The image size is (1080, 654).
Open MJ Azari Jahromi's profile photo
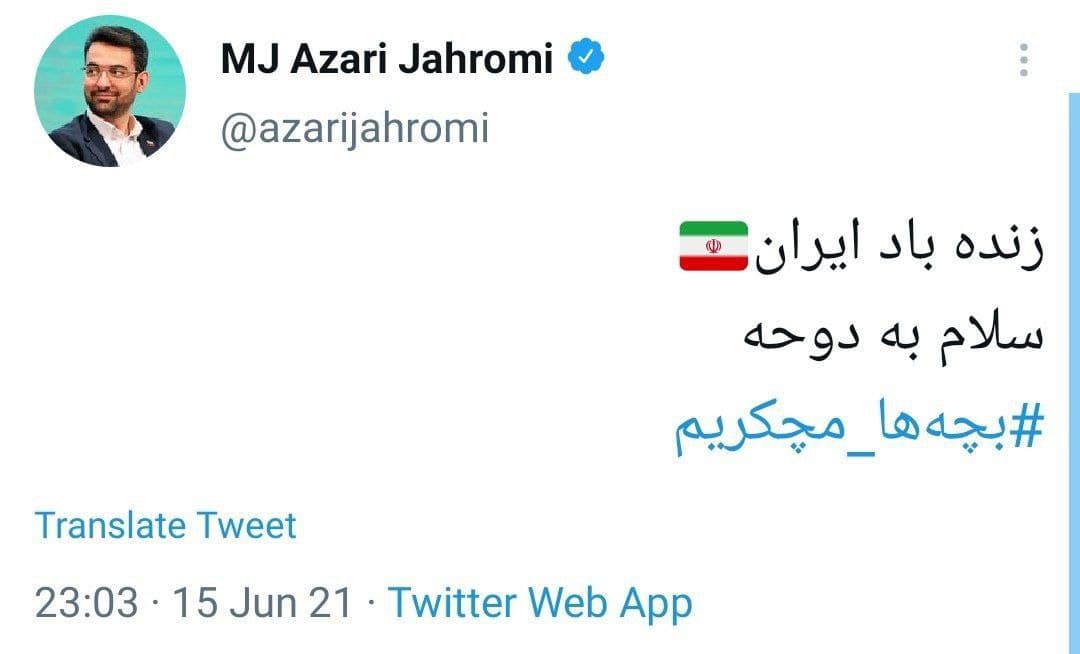pos(110,92)
